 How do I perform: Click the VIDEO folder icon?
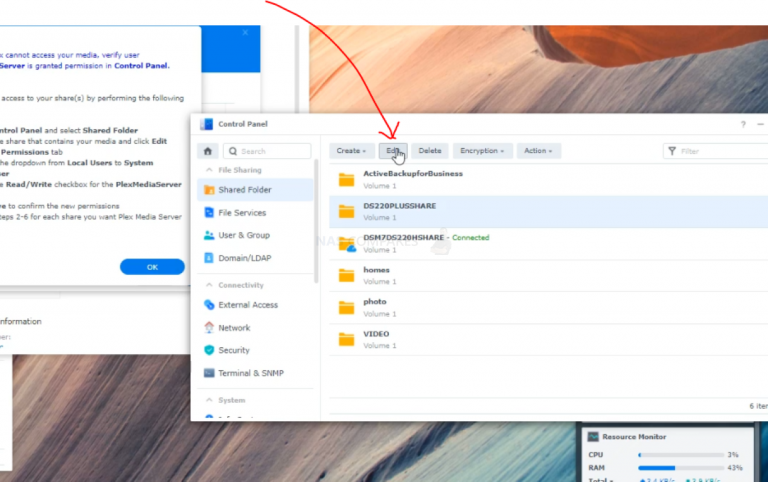(x=346, y=339)
